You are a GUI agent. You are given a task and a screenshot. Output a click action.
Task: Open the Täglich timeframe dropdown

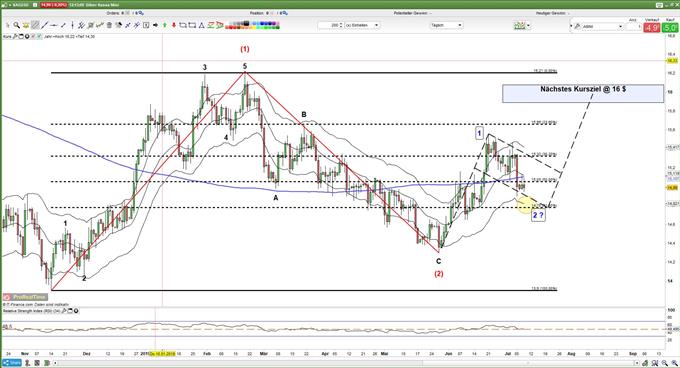click(446, 25)
